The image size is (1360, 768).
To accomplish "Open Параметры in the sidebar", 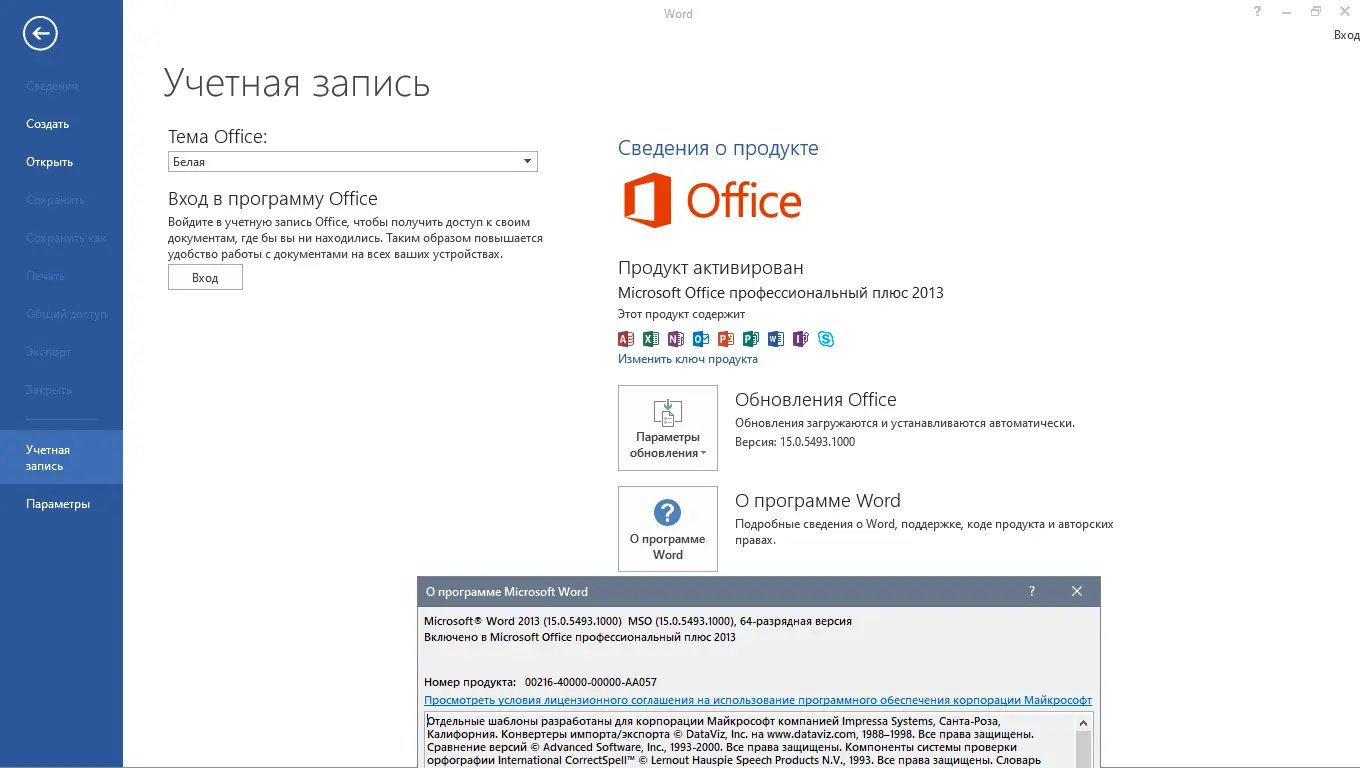I will point(58,504).
